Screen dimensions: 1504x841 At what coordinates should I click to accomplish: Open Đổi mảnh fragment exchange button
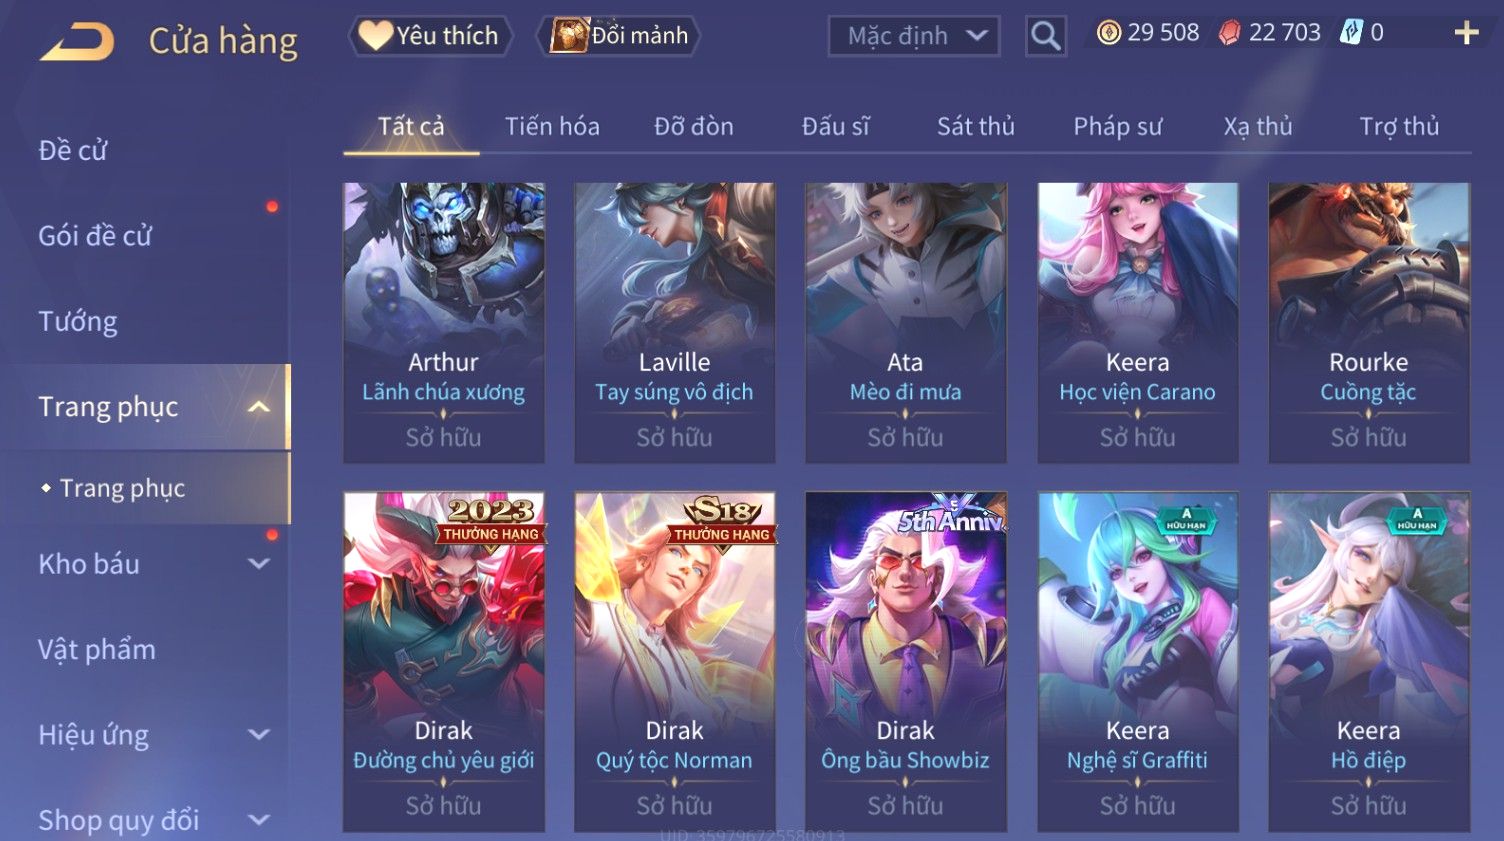tap(618, 36)
